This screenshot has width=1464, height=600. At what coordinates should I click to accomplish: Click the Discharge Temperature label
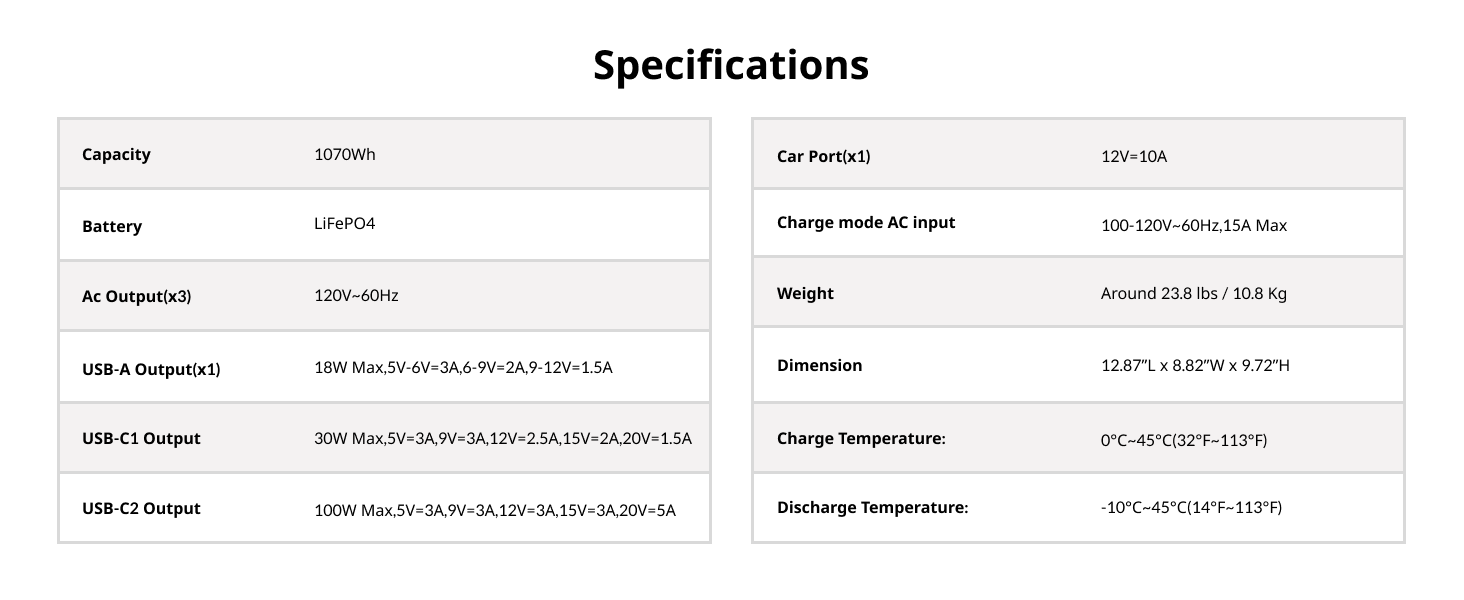872,508
